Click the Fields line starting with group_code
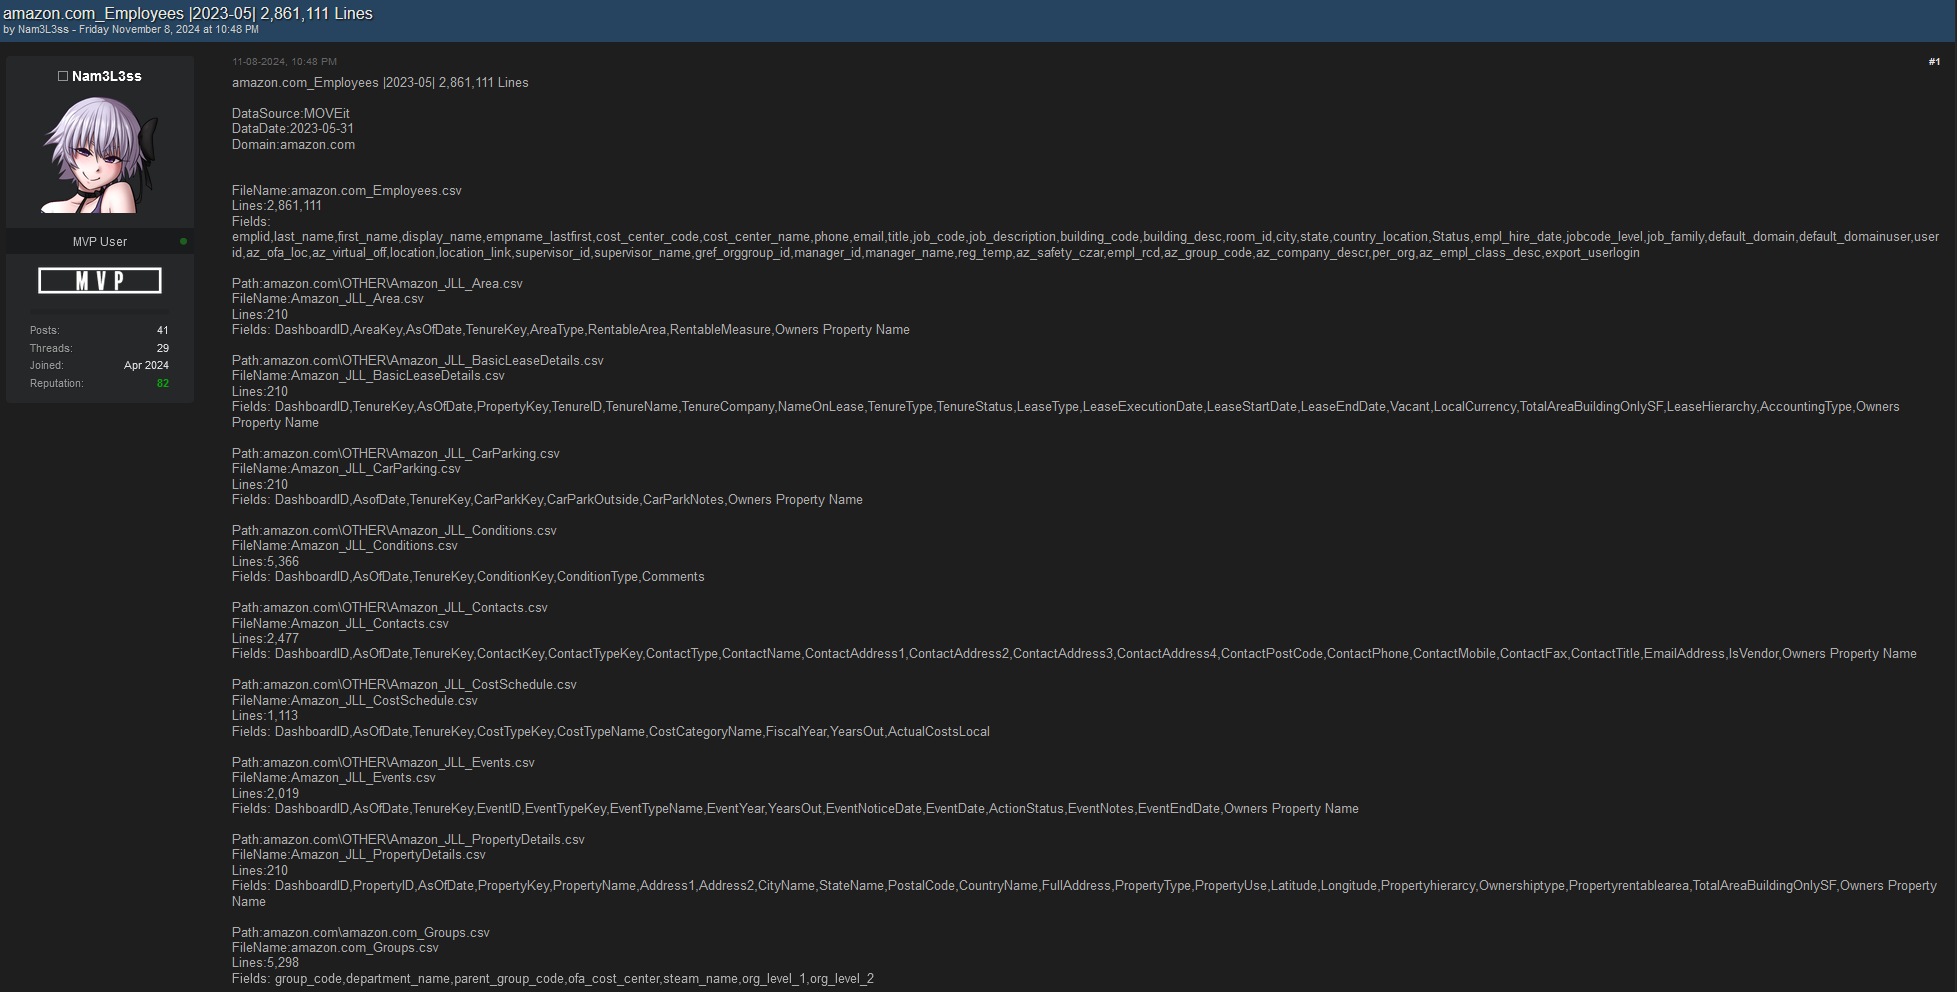This screenshot has height=992, width=1957. (553, 979)
